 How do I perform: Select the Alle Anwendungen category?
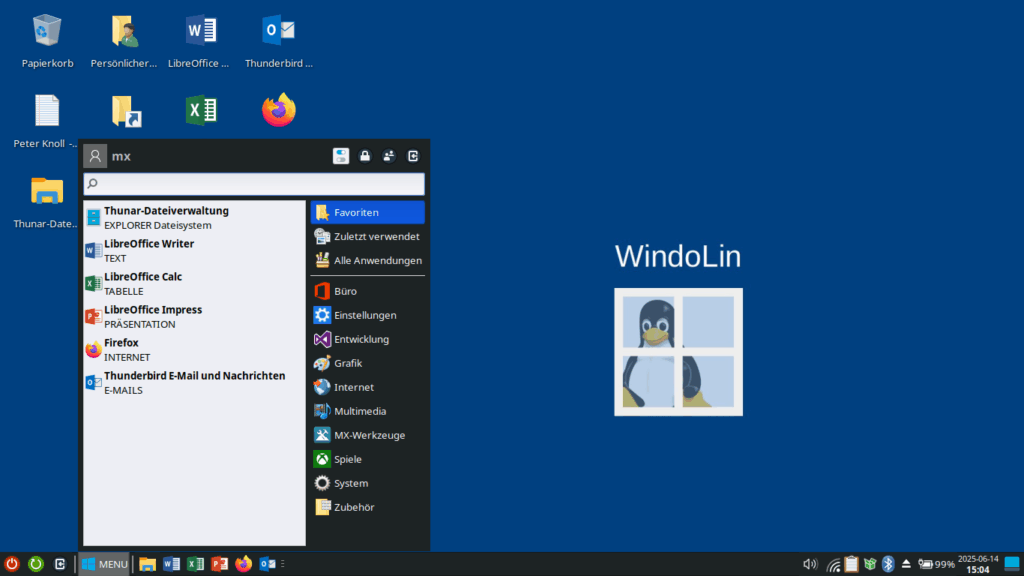tap(368, 261)
